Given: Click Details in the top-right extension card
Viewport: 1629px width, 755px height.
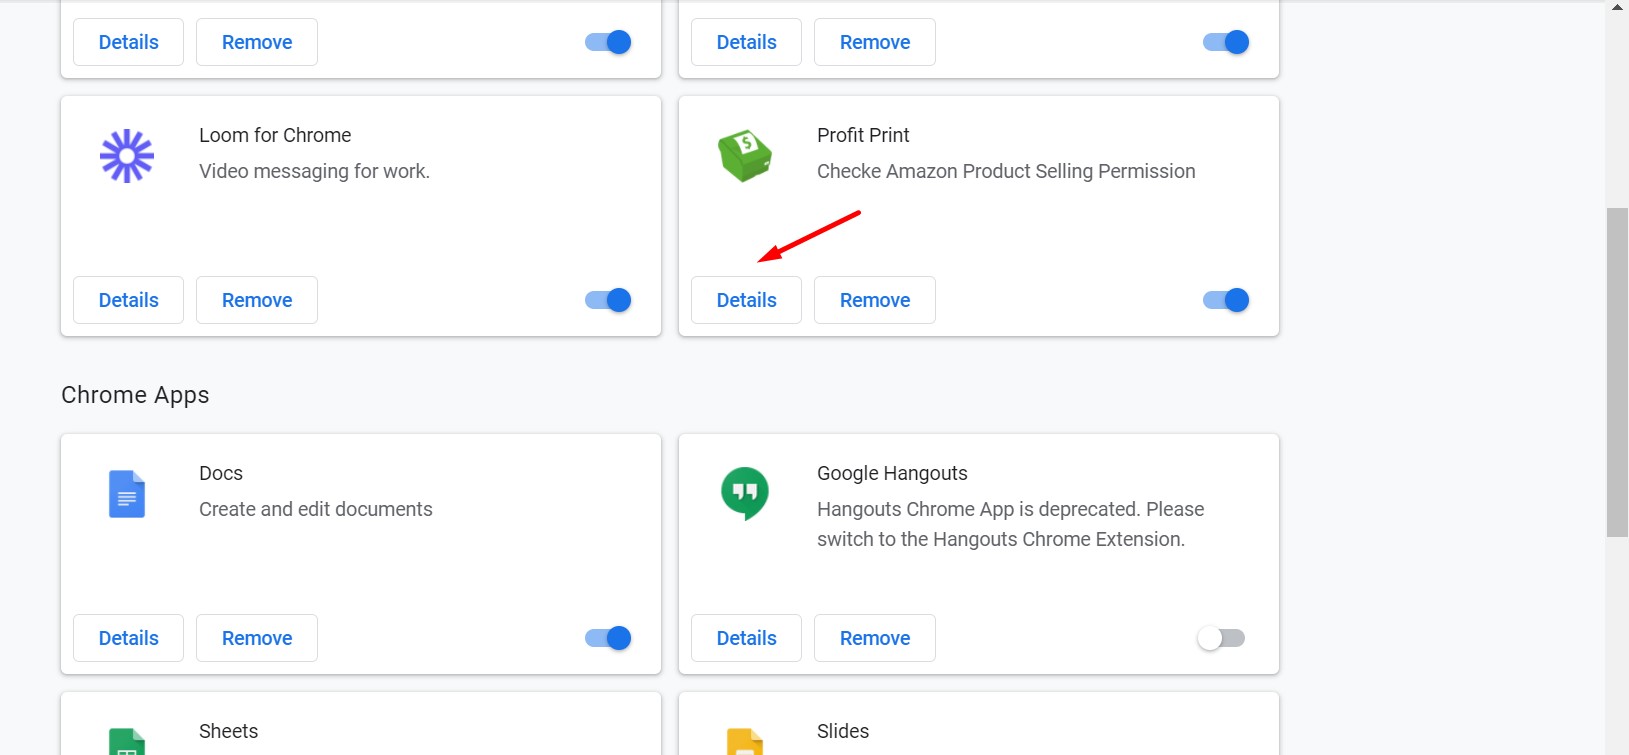Looking at the screenshot, I should pos(746,42).
